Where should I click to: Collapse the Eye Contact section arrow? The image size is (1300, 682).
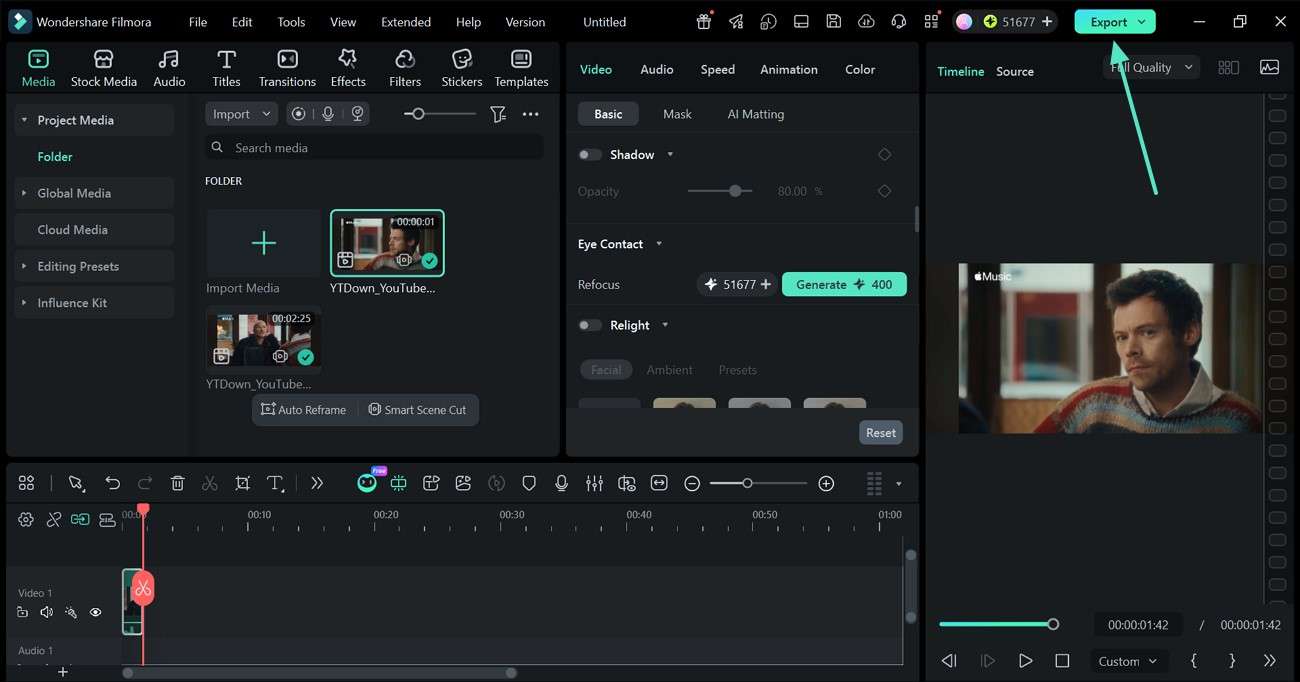click(659, 244)
